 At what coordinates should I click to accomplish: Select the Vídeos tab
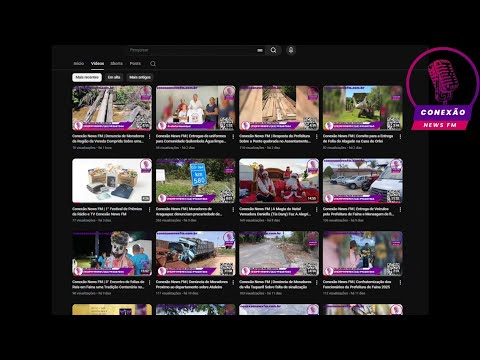(x=97, y=63)
